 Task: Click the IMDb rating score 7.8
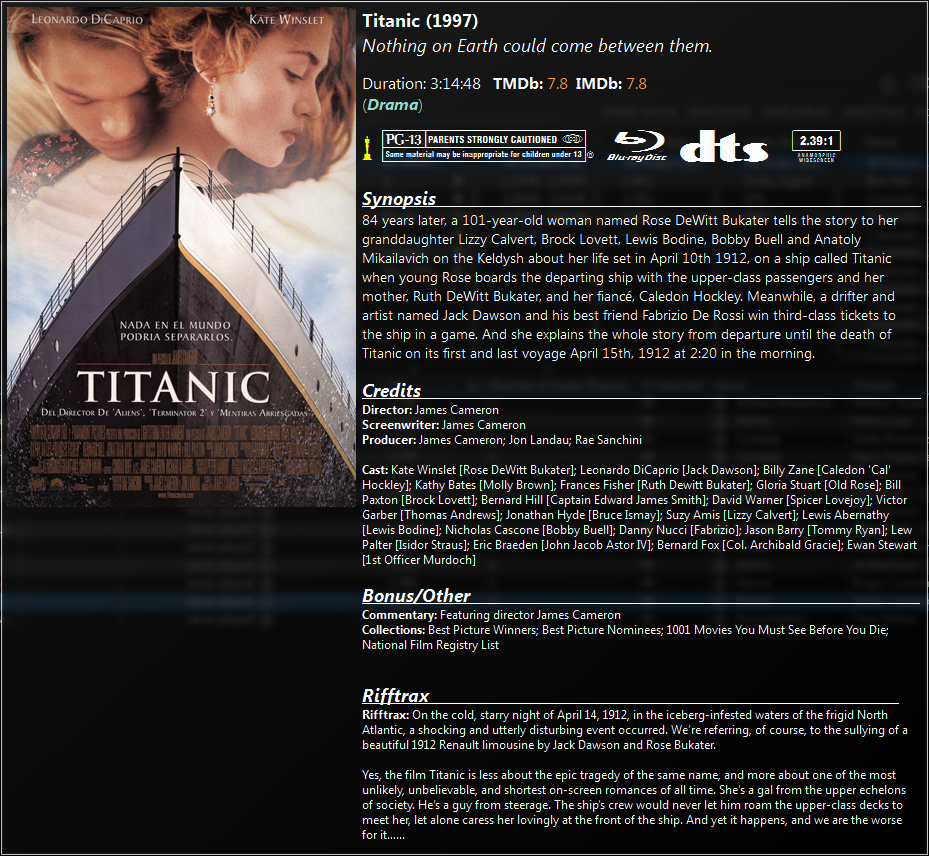(636, 84)
